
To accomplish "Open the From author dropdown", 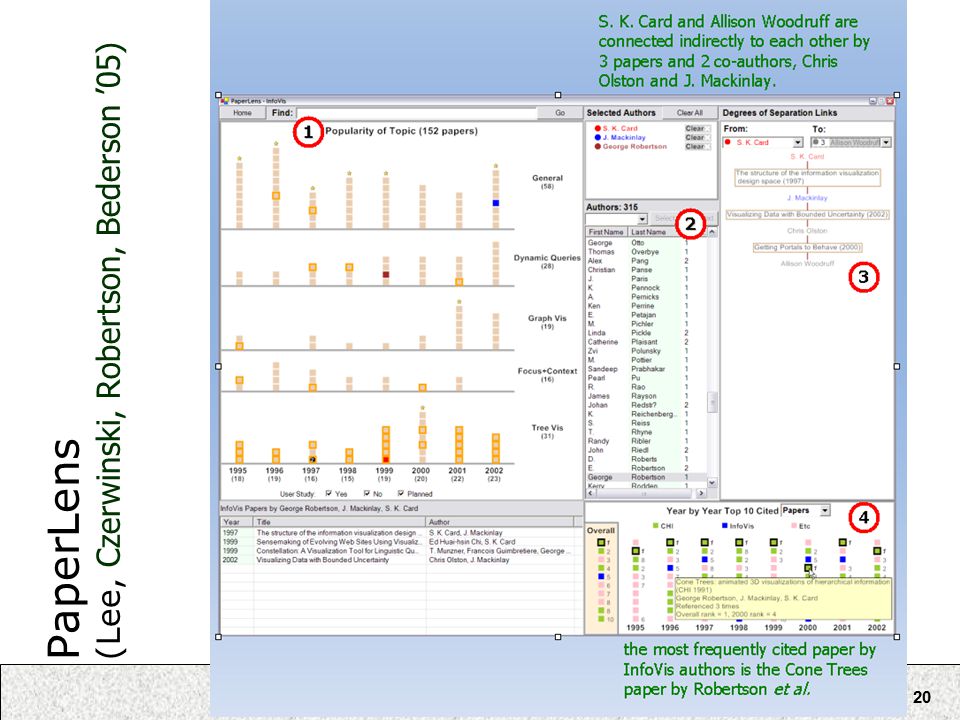I will (797, 143).
